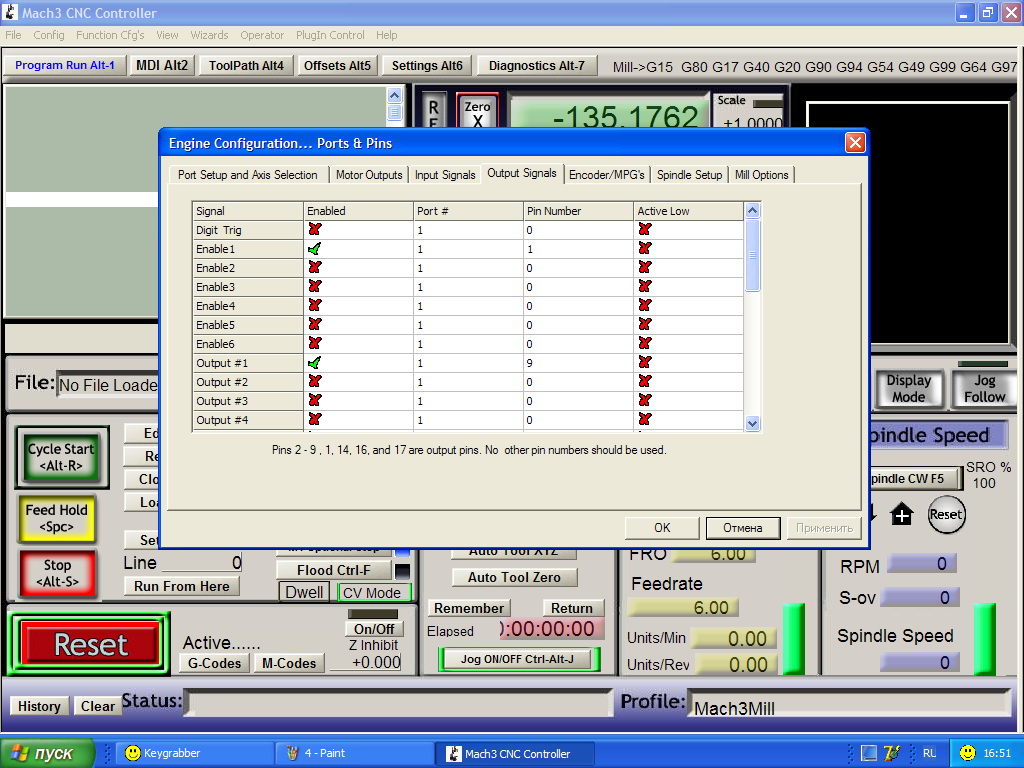
Task: Click the Отмена cancel button
Action: tap(743, 528)
